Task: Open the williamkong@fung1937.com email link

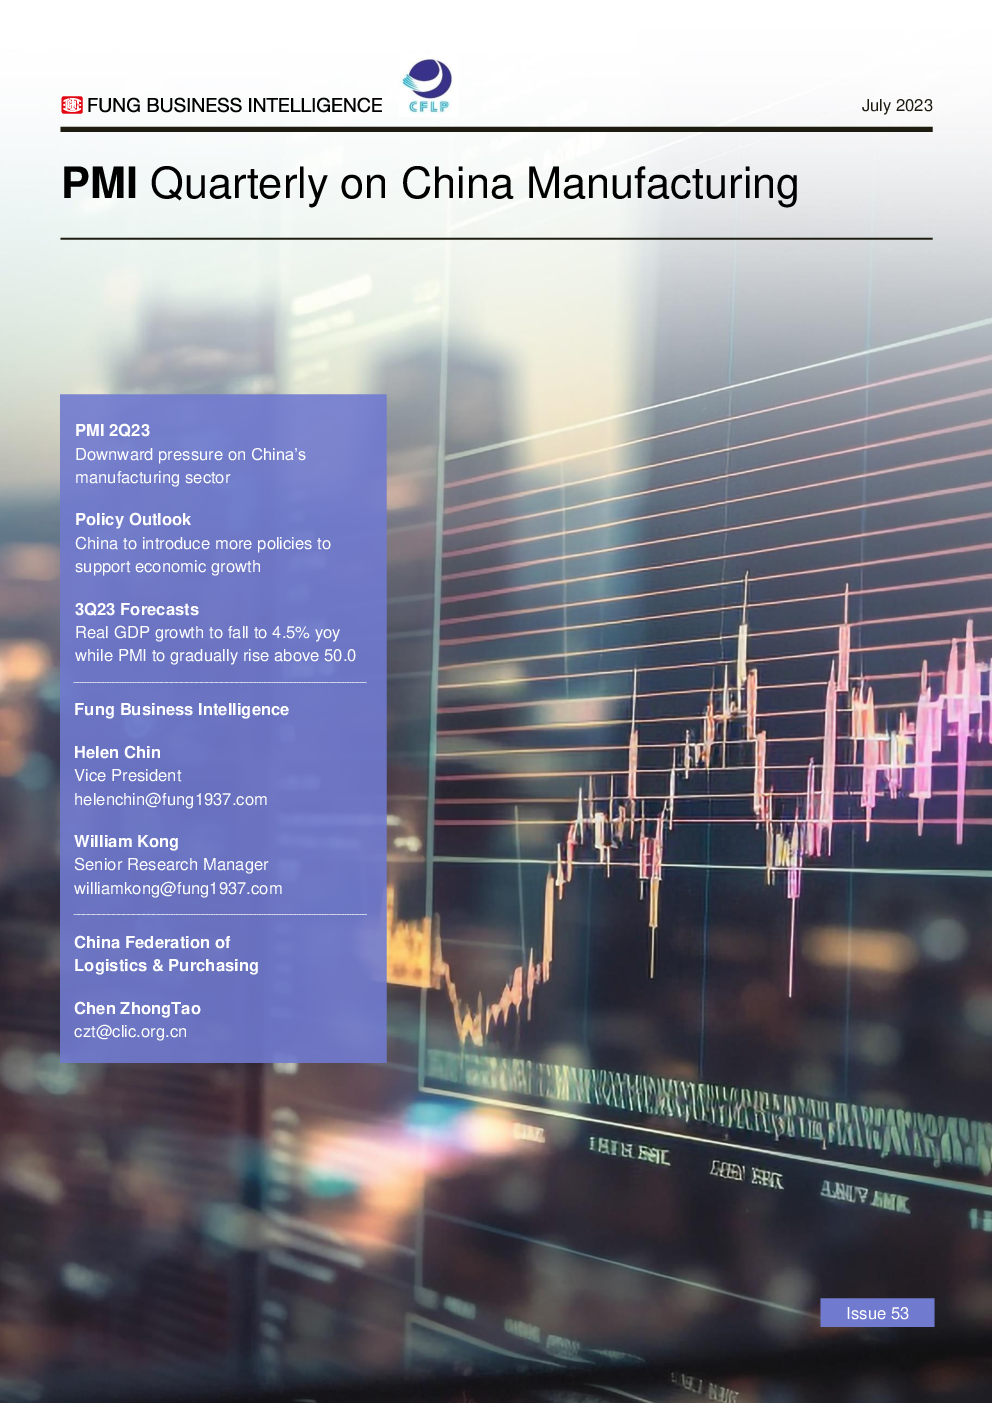Action: [178, 888]
